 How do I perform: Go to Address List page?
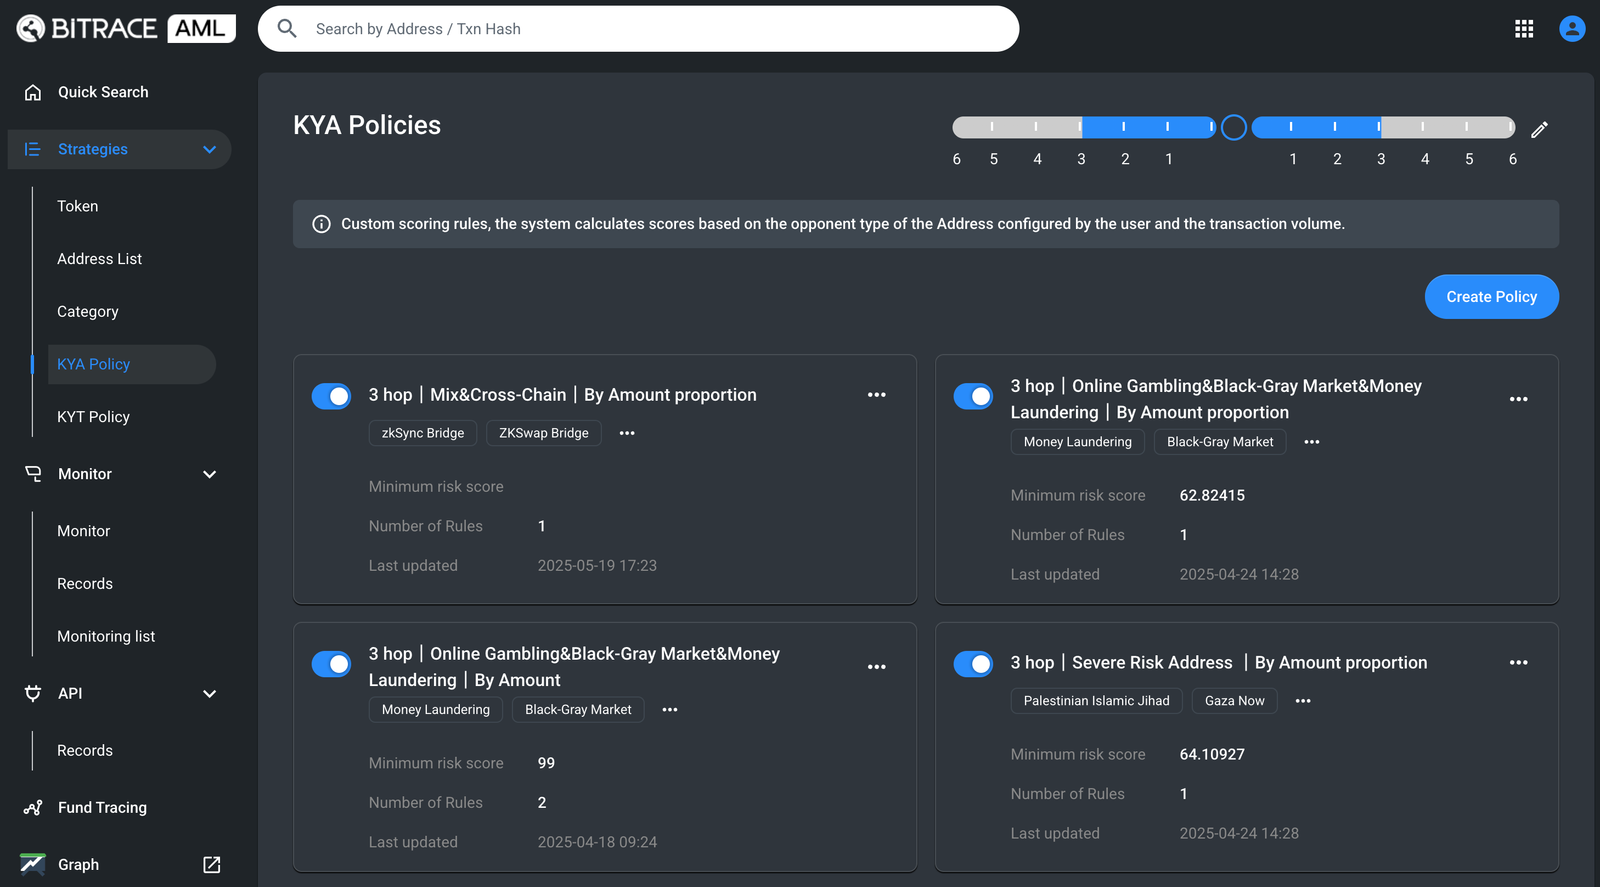click(99, 259)
